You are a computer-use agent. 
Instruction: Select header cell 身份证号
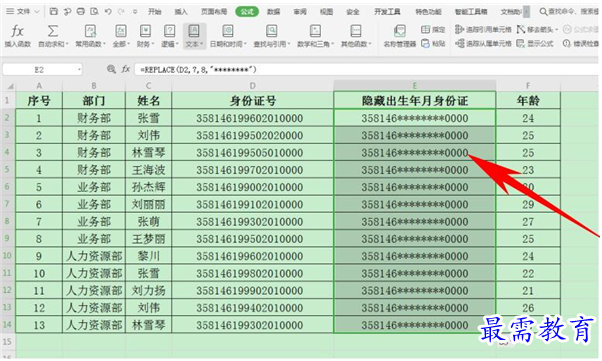[x=253, y=101]
